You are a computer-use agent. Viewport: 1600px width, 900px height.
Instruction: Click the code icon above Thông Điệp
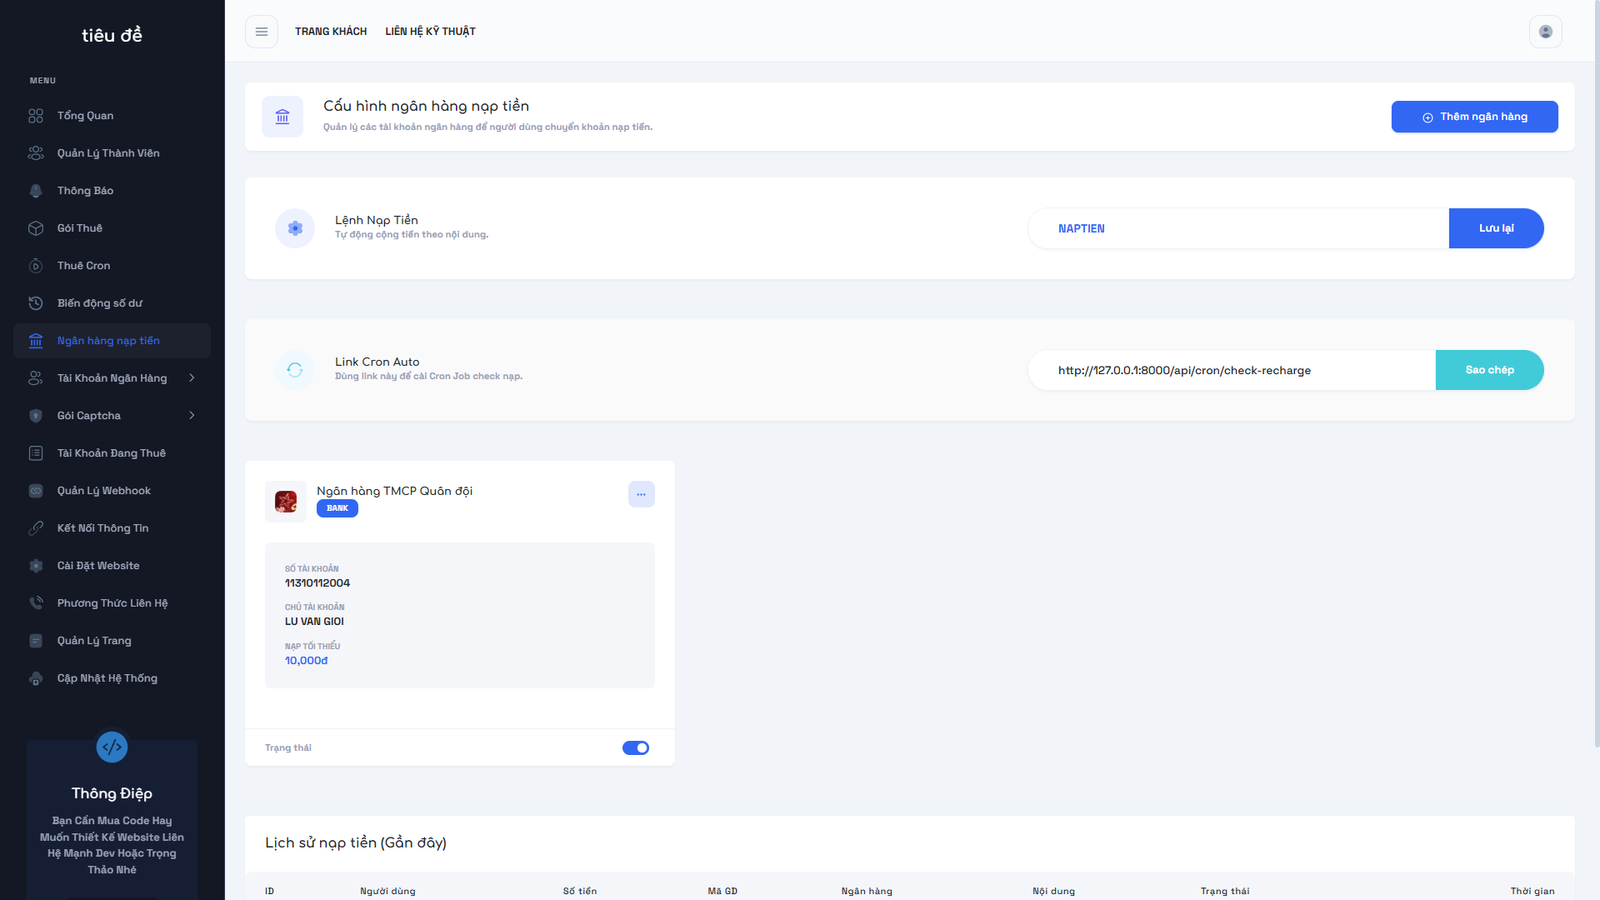[x=112, y=747]
